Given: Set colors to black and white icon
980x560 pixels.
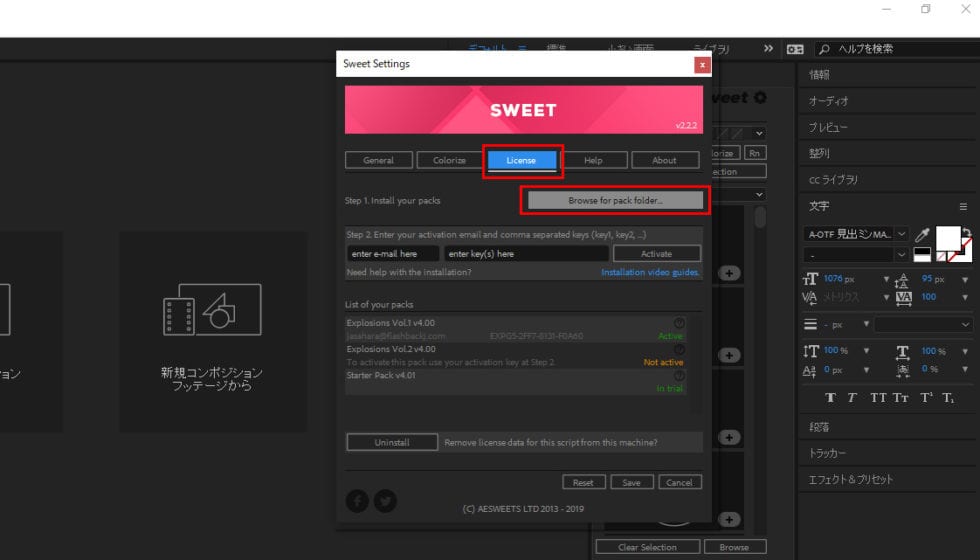Looking at the screenshot, I should tap(922, 254).
